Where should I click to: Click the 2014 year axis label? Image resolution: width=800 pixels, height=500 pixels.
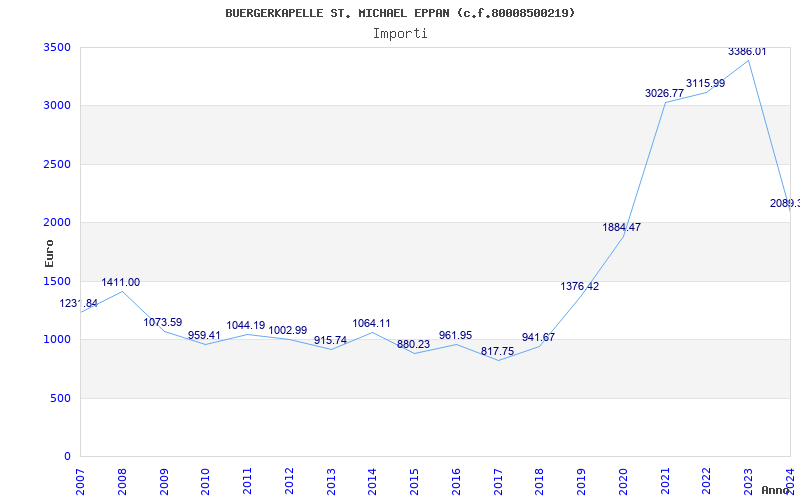click(372, 482)
